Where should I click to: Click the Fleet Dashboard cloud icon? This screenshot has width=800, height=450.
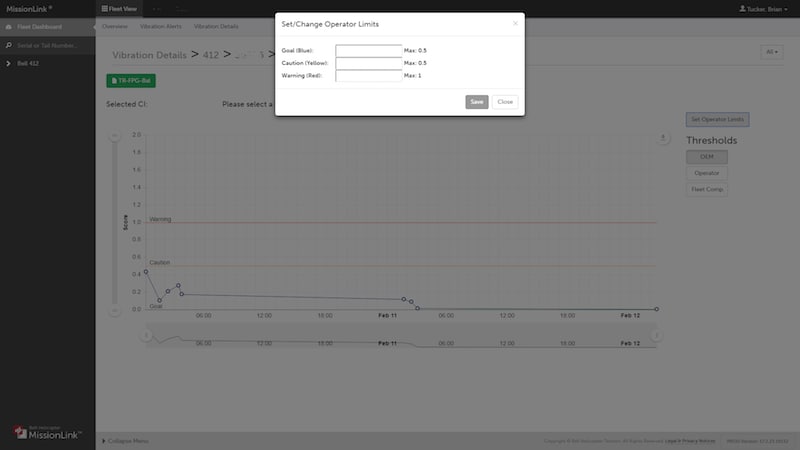pos(9,27)
